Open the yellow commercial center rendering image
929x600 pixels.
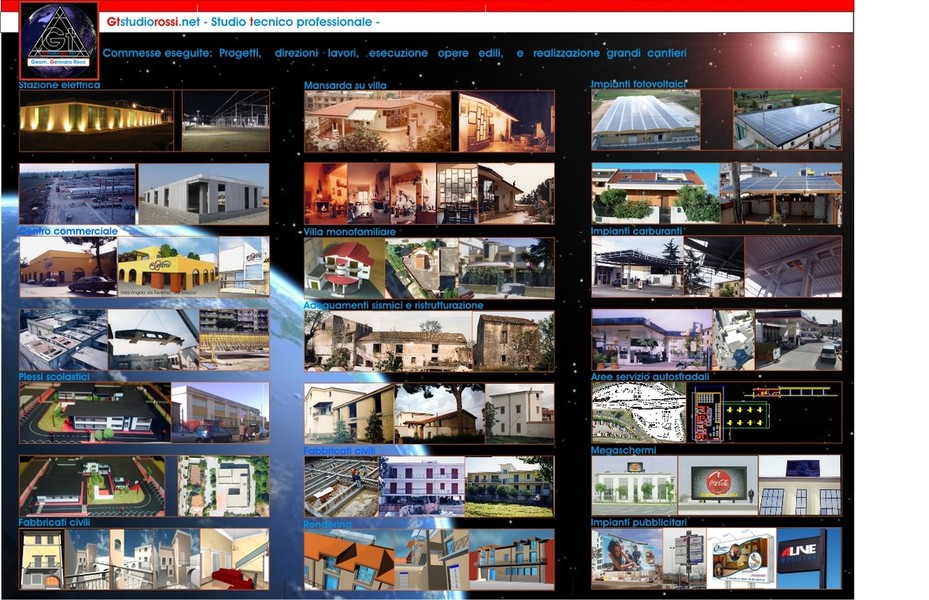(166, 266)
